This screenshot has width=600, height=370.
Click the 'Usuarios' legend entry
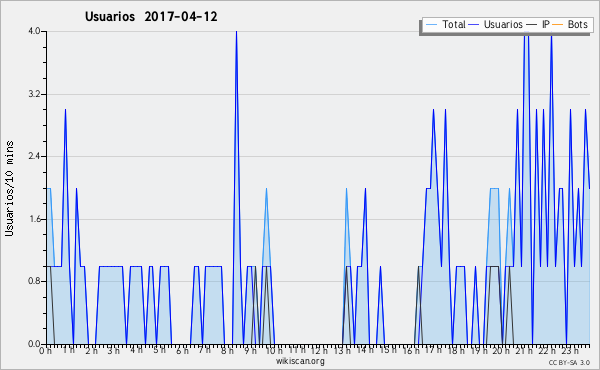(x=496, y=24)
